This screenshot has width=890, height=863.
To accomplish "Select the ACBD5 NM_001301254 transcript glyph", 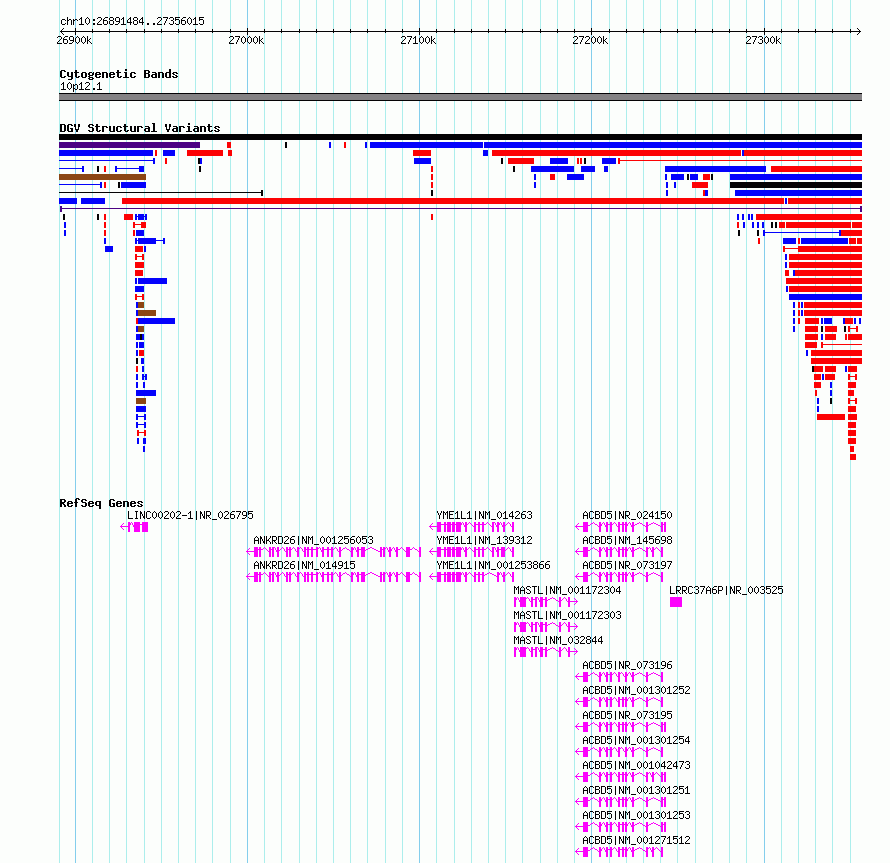I will point(619,752).
